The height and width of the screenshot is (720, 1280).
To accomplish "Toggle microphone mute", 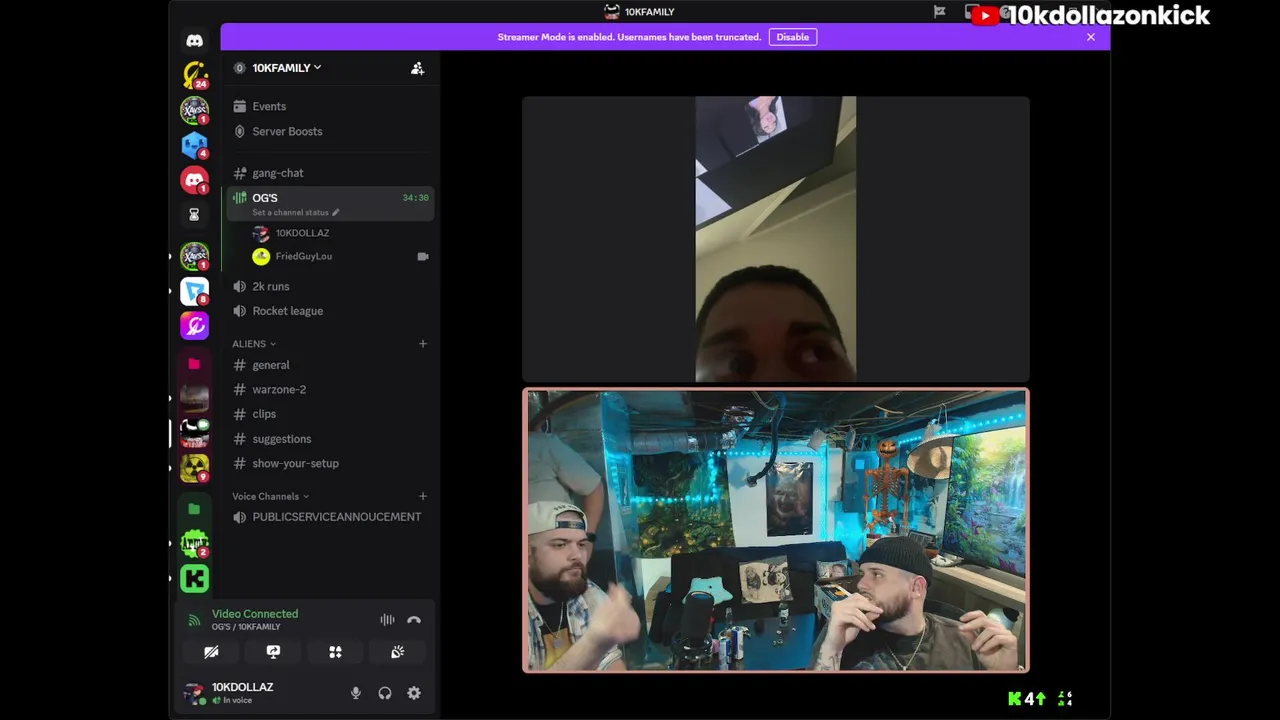I will click(x=355, y=693).
